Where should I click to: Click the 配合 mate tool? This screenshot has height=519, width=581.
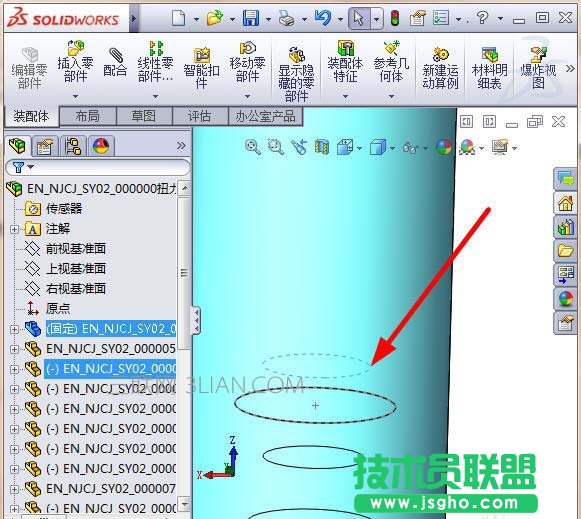[115, 62]
